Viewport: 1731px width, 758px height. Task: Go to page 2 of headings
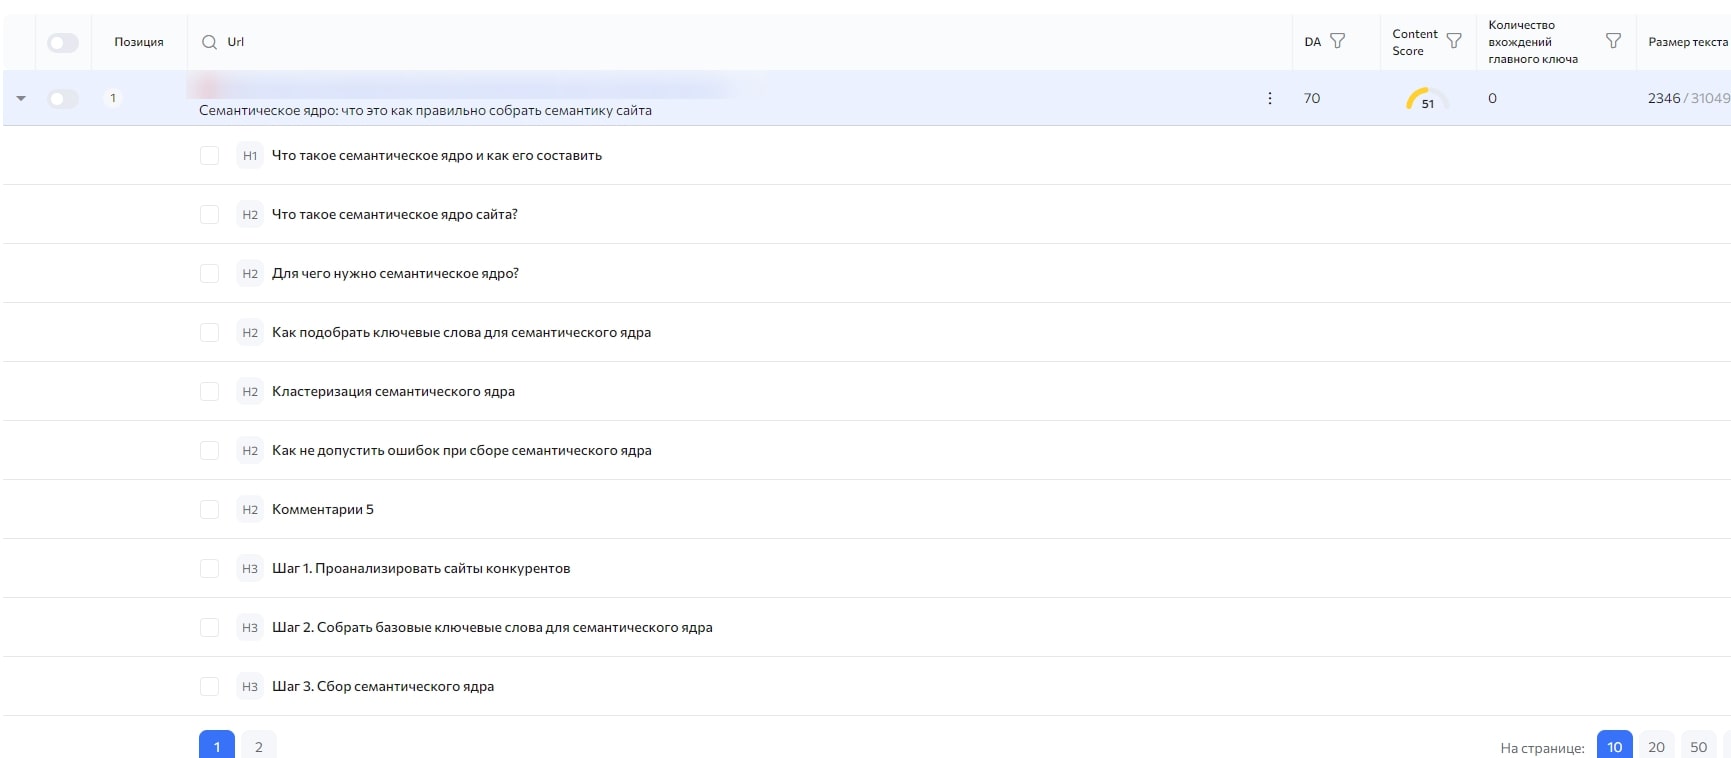259,746
